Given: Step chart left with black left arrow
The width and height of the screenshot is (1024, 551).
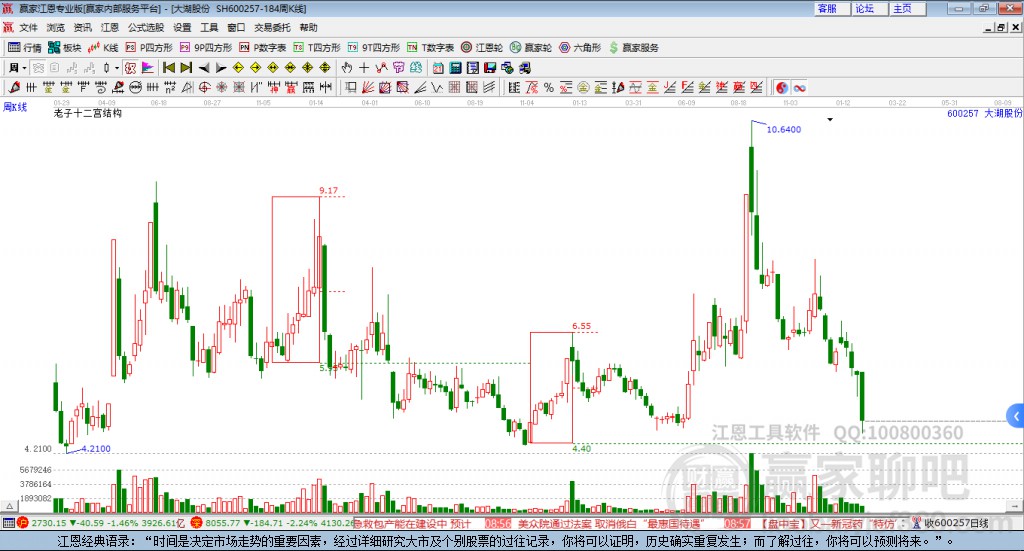Looking at the screenshot, I should (204, 68).
